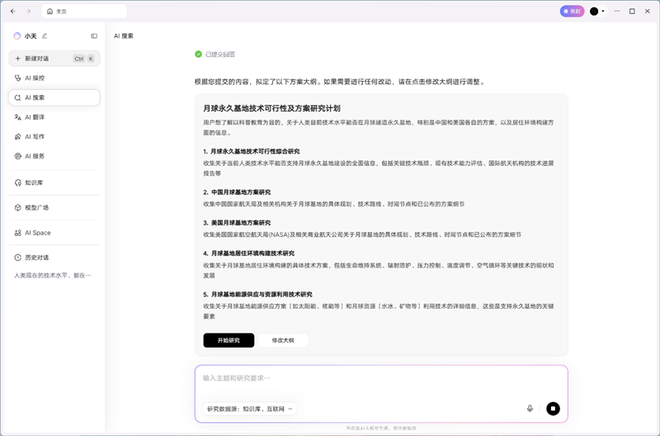This screenshot has width=660, height=436.
Task: Open the profile avatar dropdown at top right
Action: (x=598, y=11)
